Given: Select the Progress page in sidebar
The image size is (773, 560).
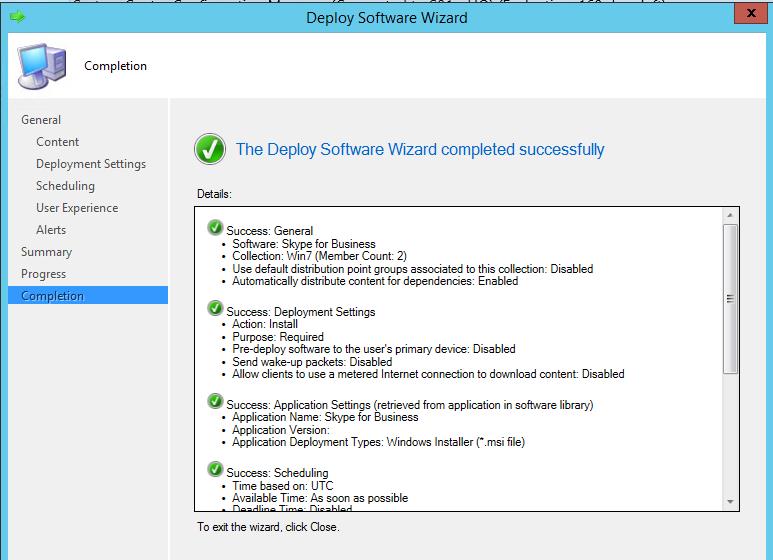Looking at the screenshot, I should pyautogui.click(x=43, y=274).
